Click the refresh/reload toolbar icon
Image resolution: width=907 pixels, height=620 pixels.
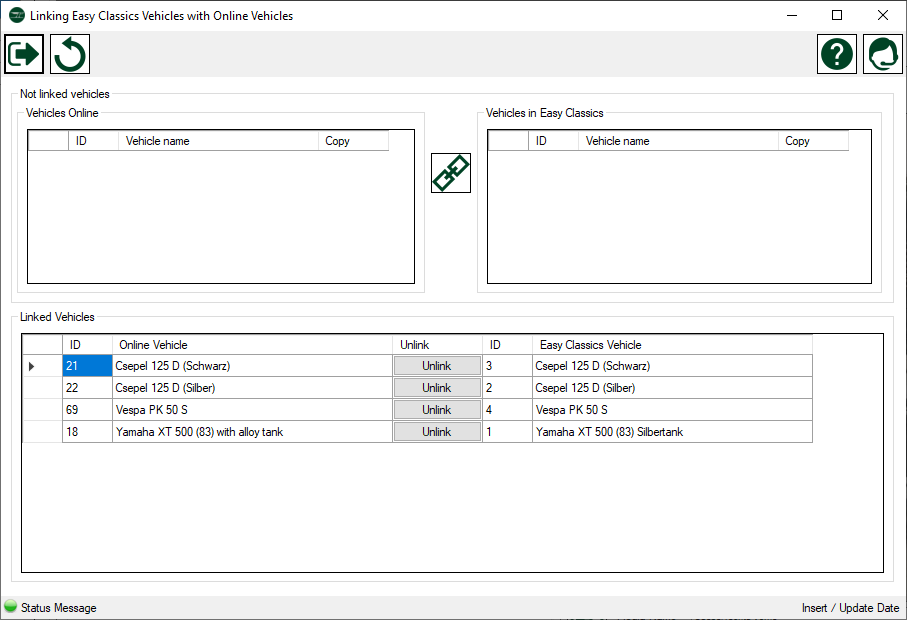point(70,54)
